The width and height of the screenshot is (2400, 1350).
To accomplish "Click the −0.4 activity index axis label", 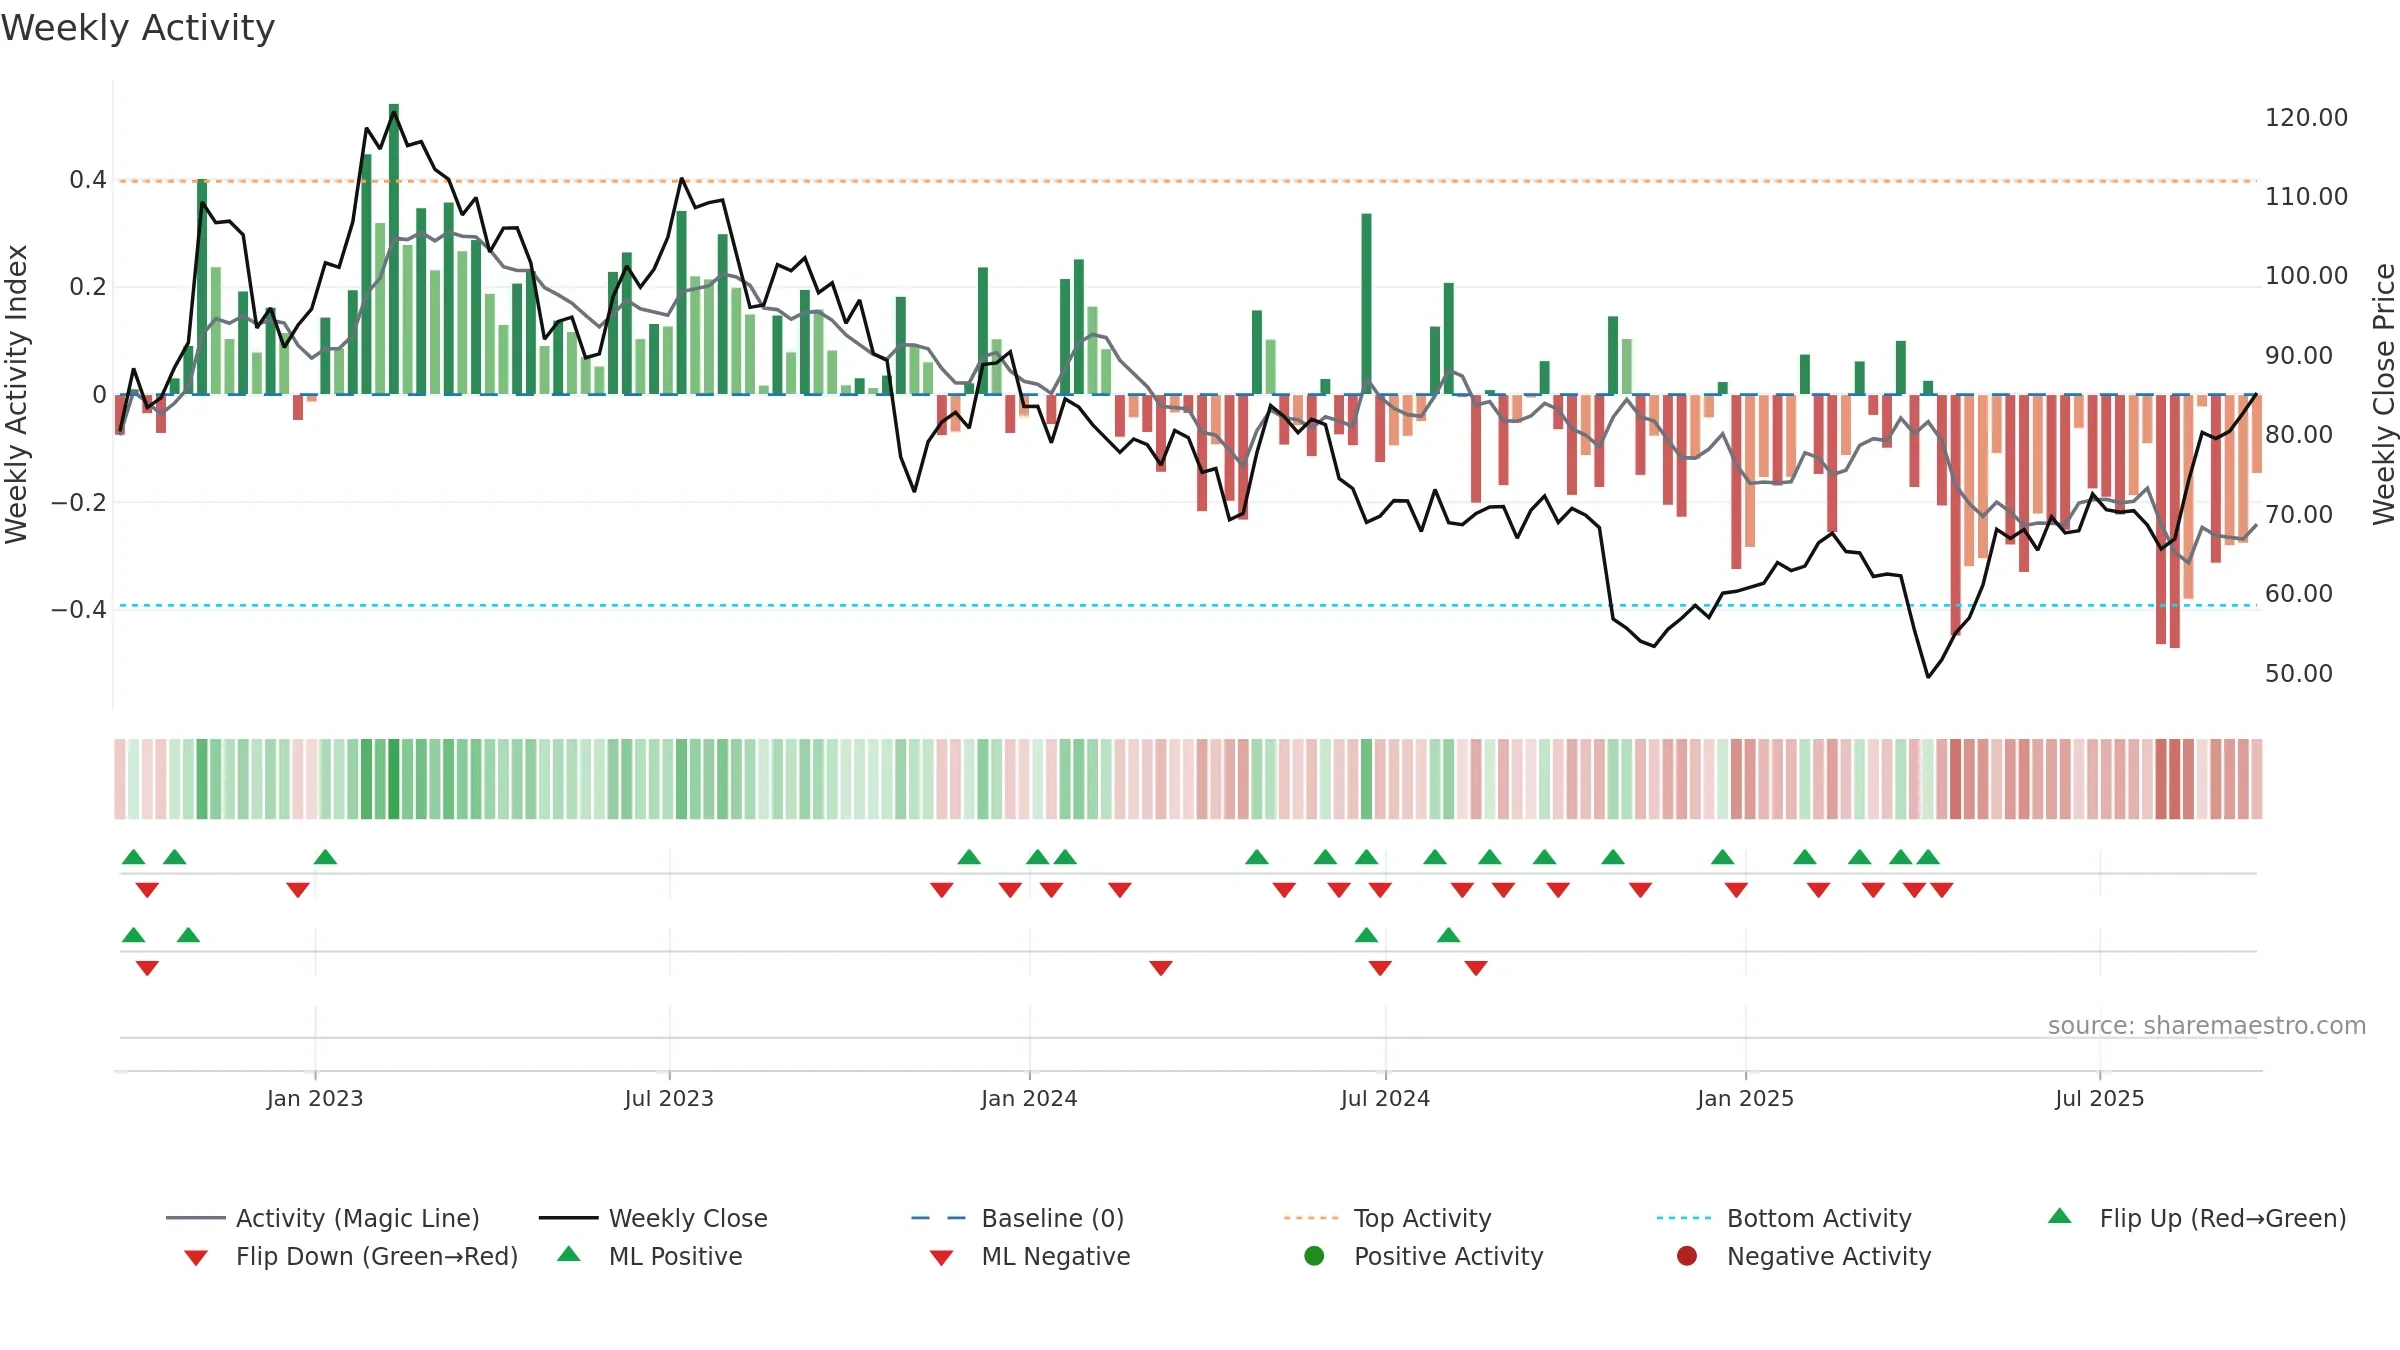I will click(79, 609).
